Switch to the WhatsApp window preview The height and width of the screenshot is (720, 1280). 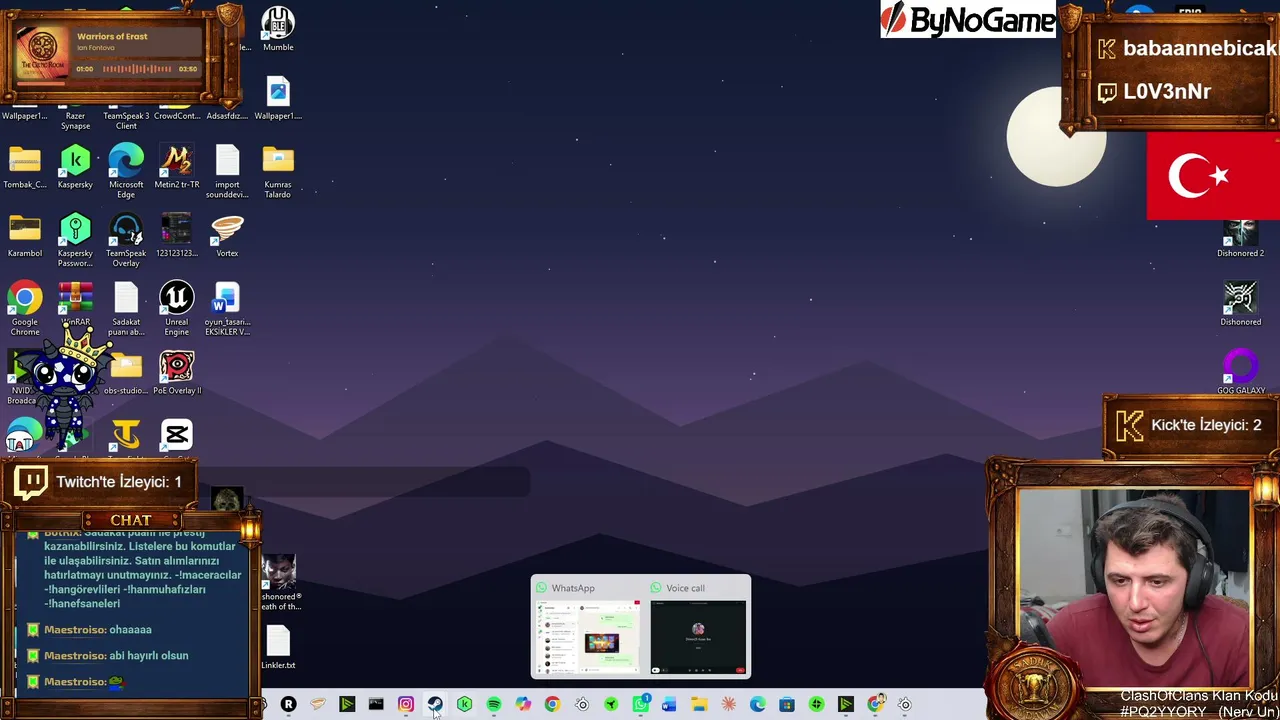pyautogui.click(x=587, y=626)
